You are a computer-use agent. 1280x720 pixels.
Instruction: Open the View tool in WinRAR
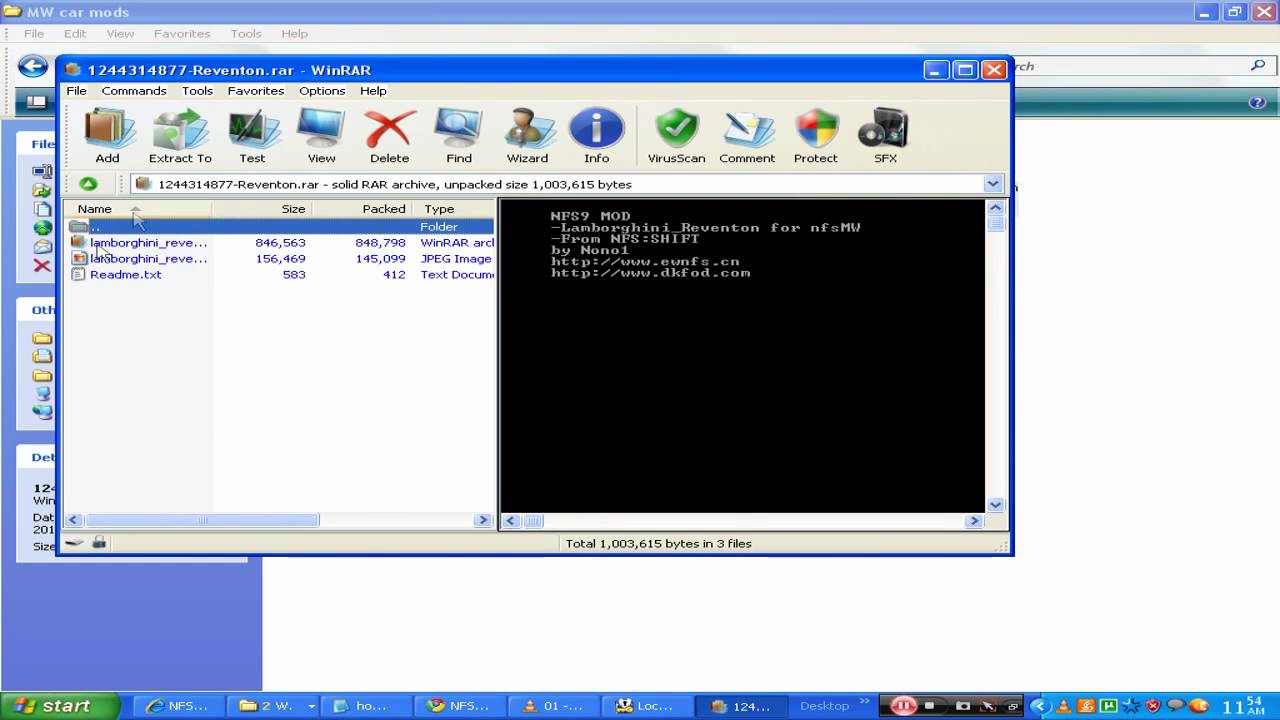click(321, 136)
